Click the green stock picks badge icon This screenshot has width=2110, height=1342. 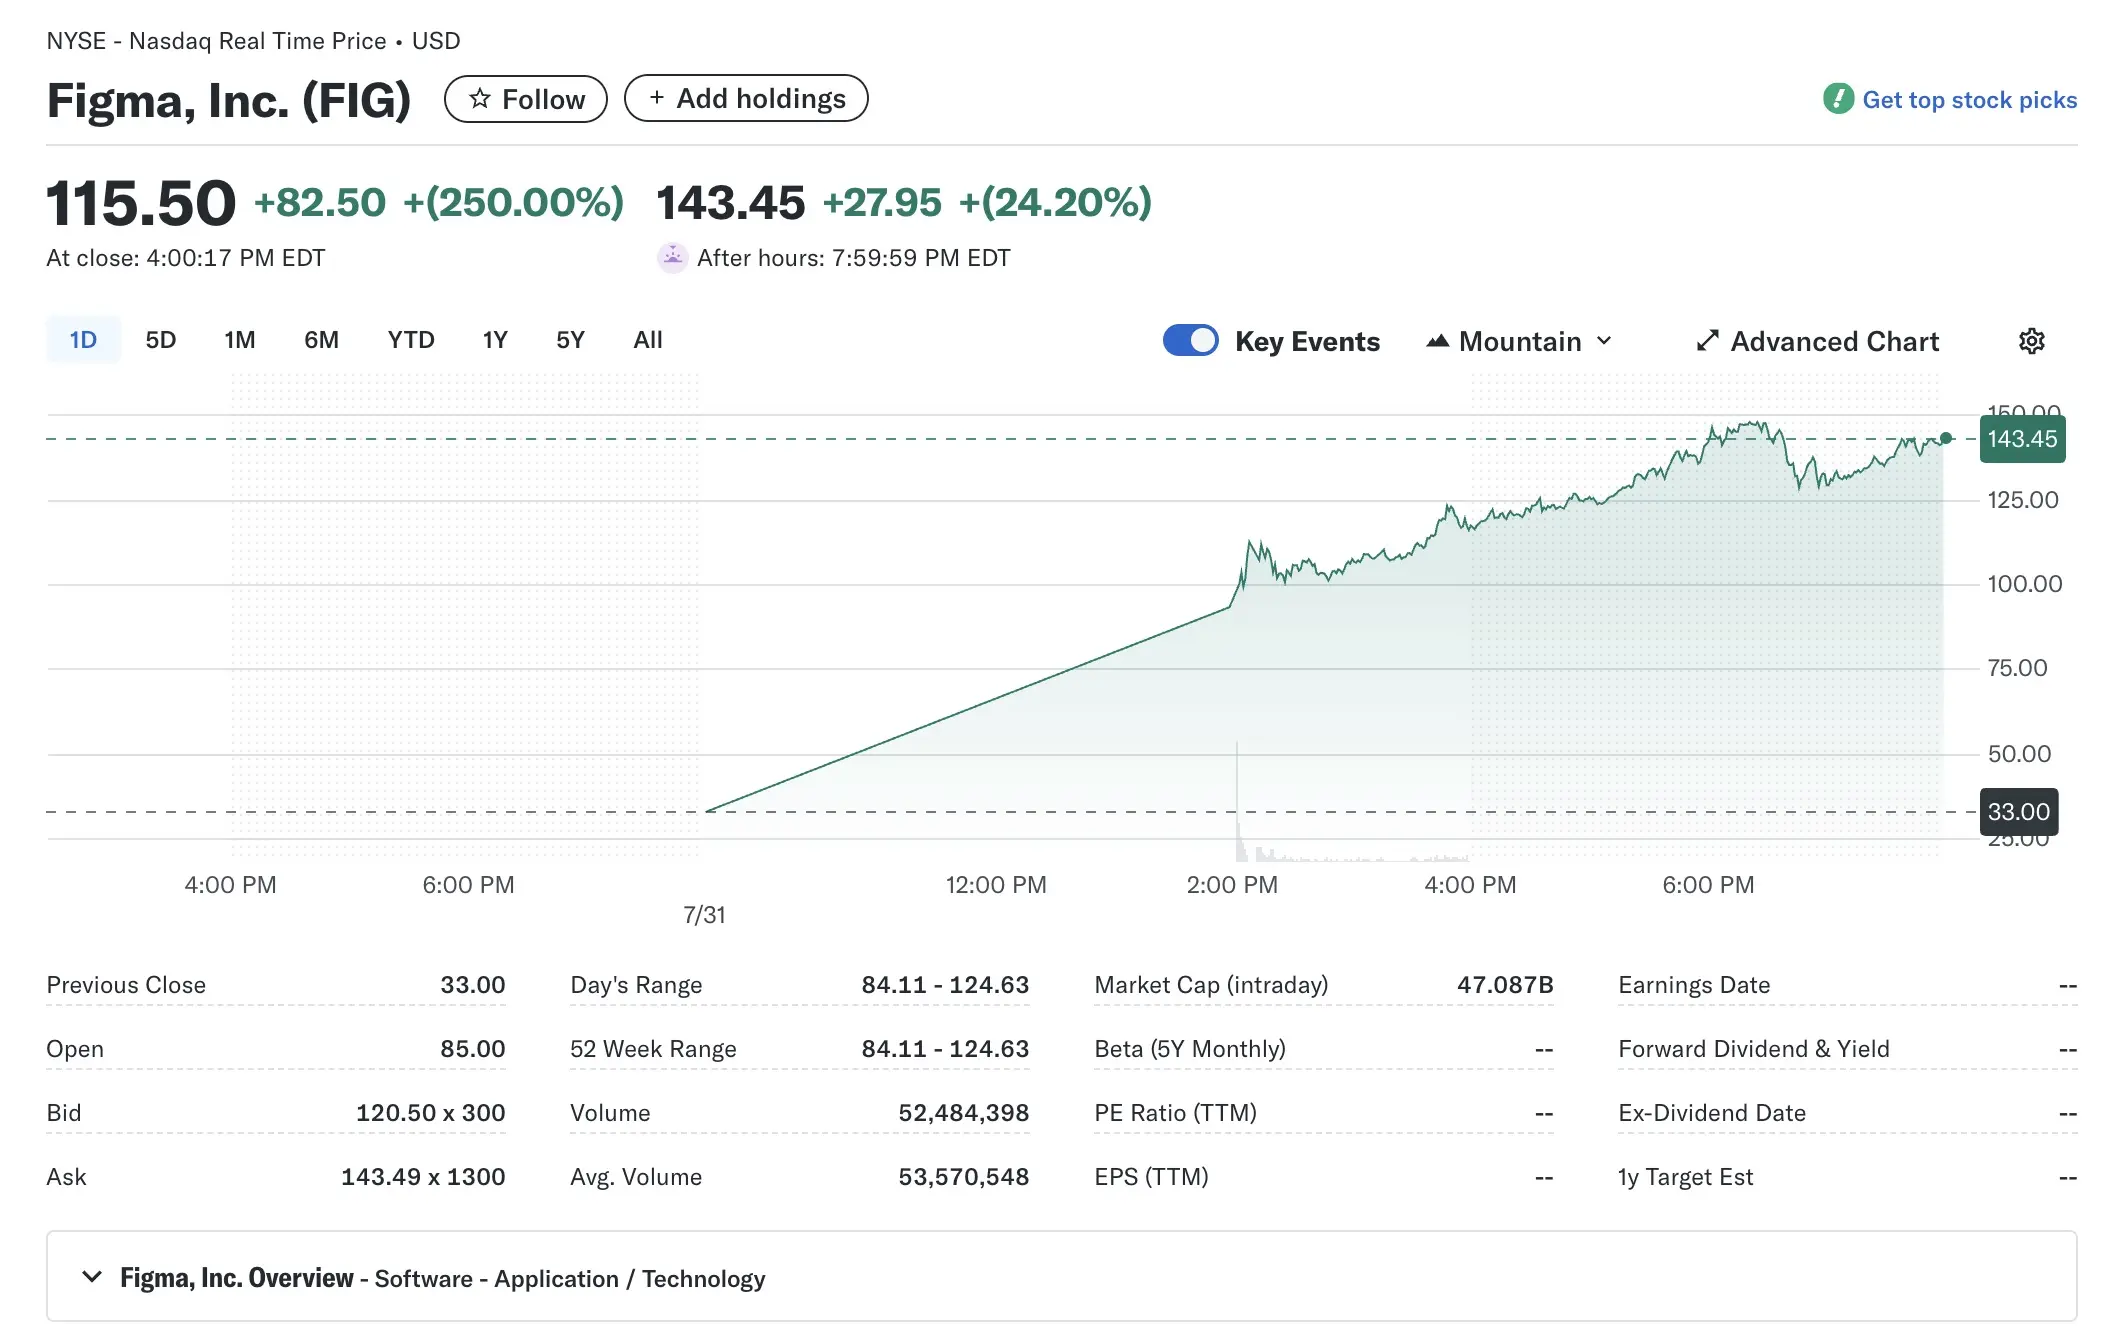[1838, 99]
